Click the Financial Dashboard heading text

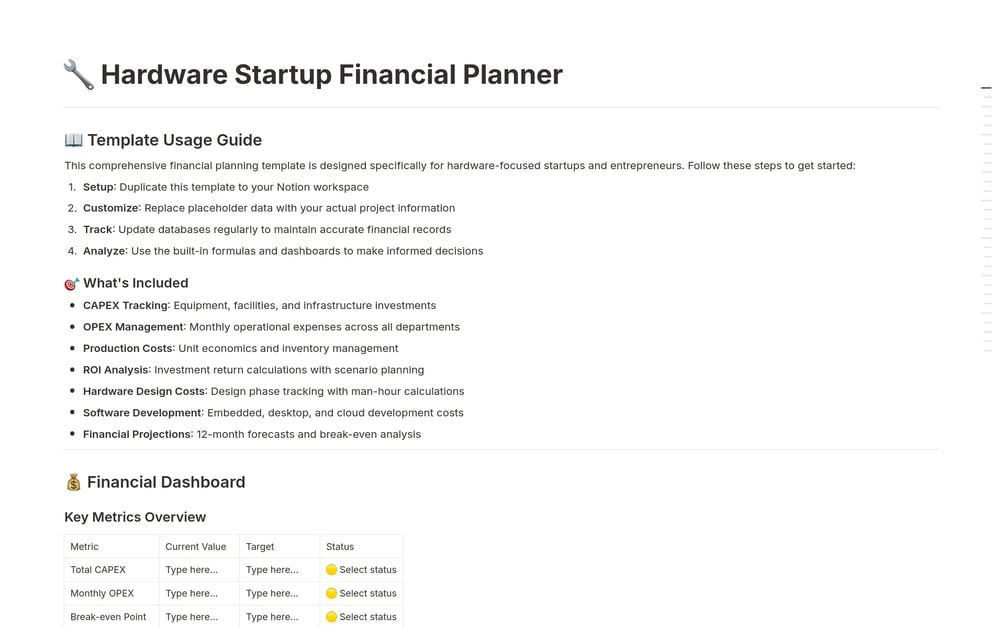[166, 482]
